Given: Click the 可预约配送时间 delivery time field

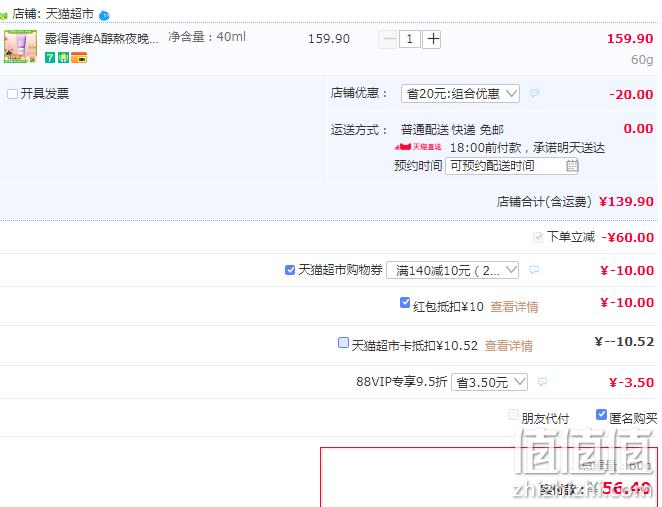Looking at the screenshot, I should (x=512, y=166).
